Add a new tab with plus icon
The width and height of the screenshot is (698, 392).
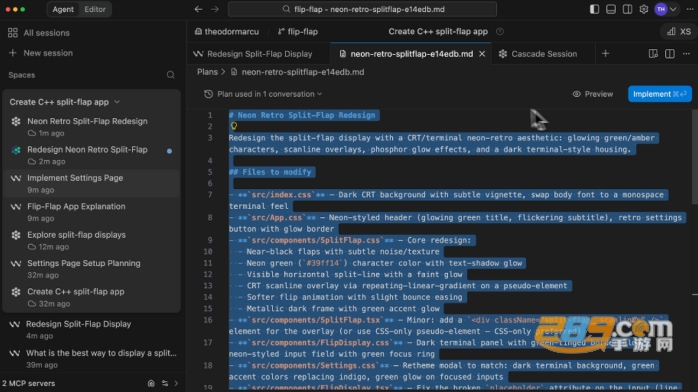(605, 53)
